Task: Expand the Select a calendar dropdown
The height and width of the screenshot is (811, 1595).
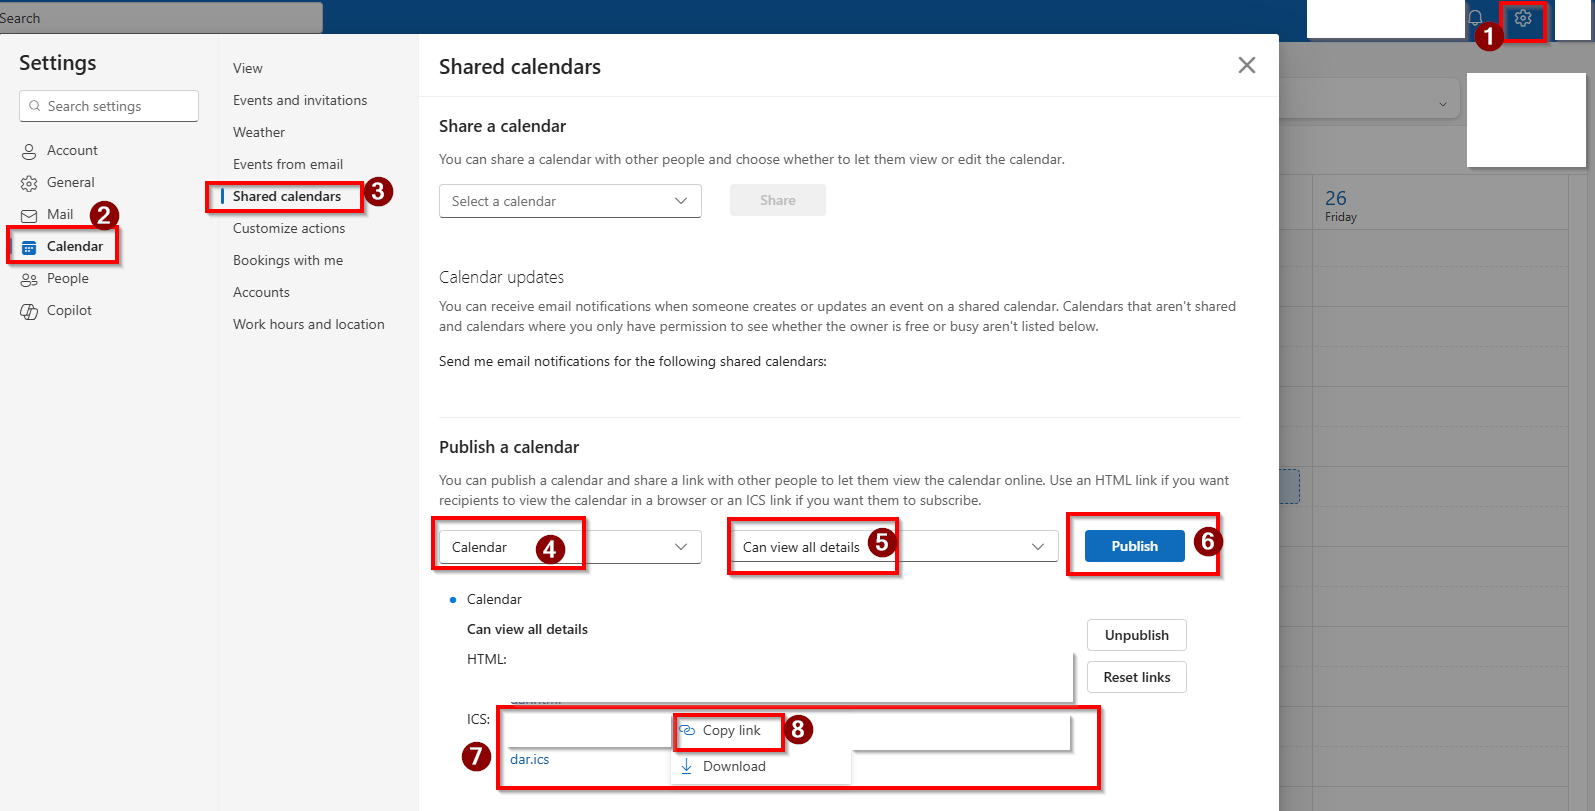Action: (x=570, y=201)
